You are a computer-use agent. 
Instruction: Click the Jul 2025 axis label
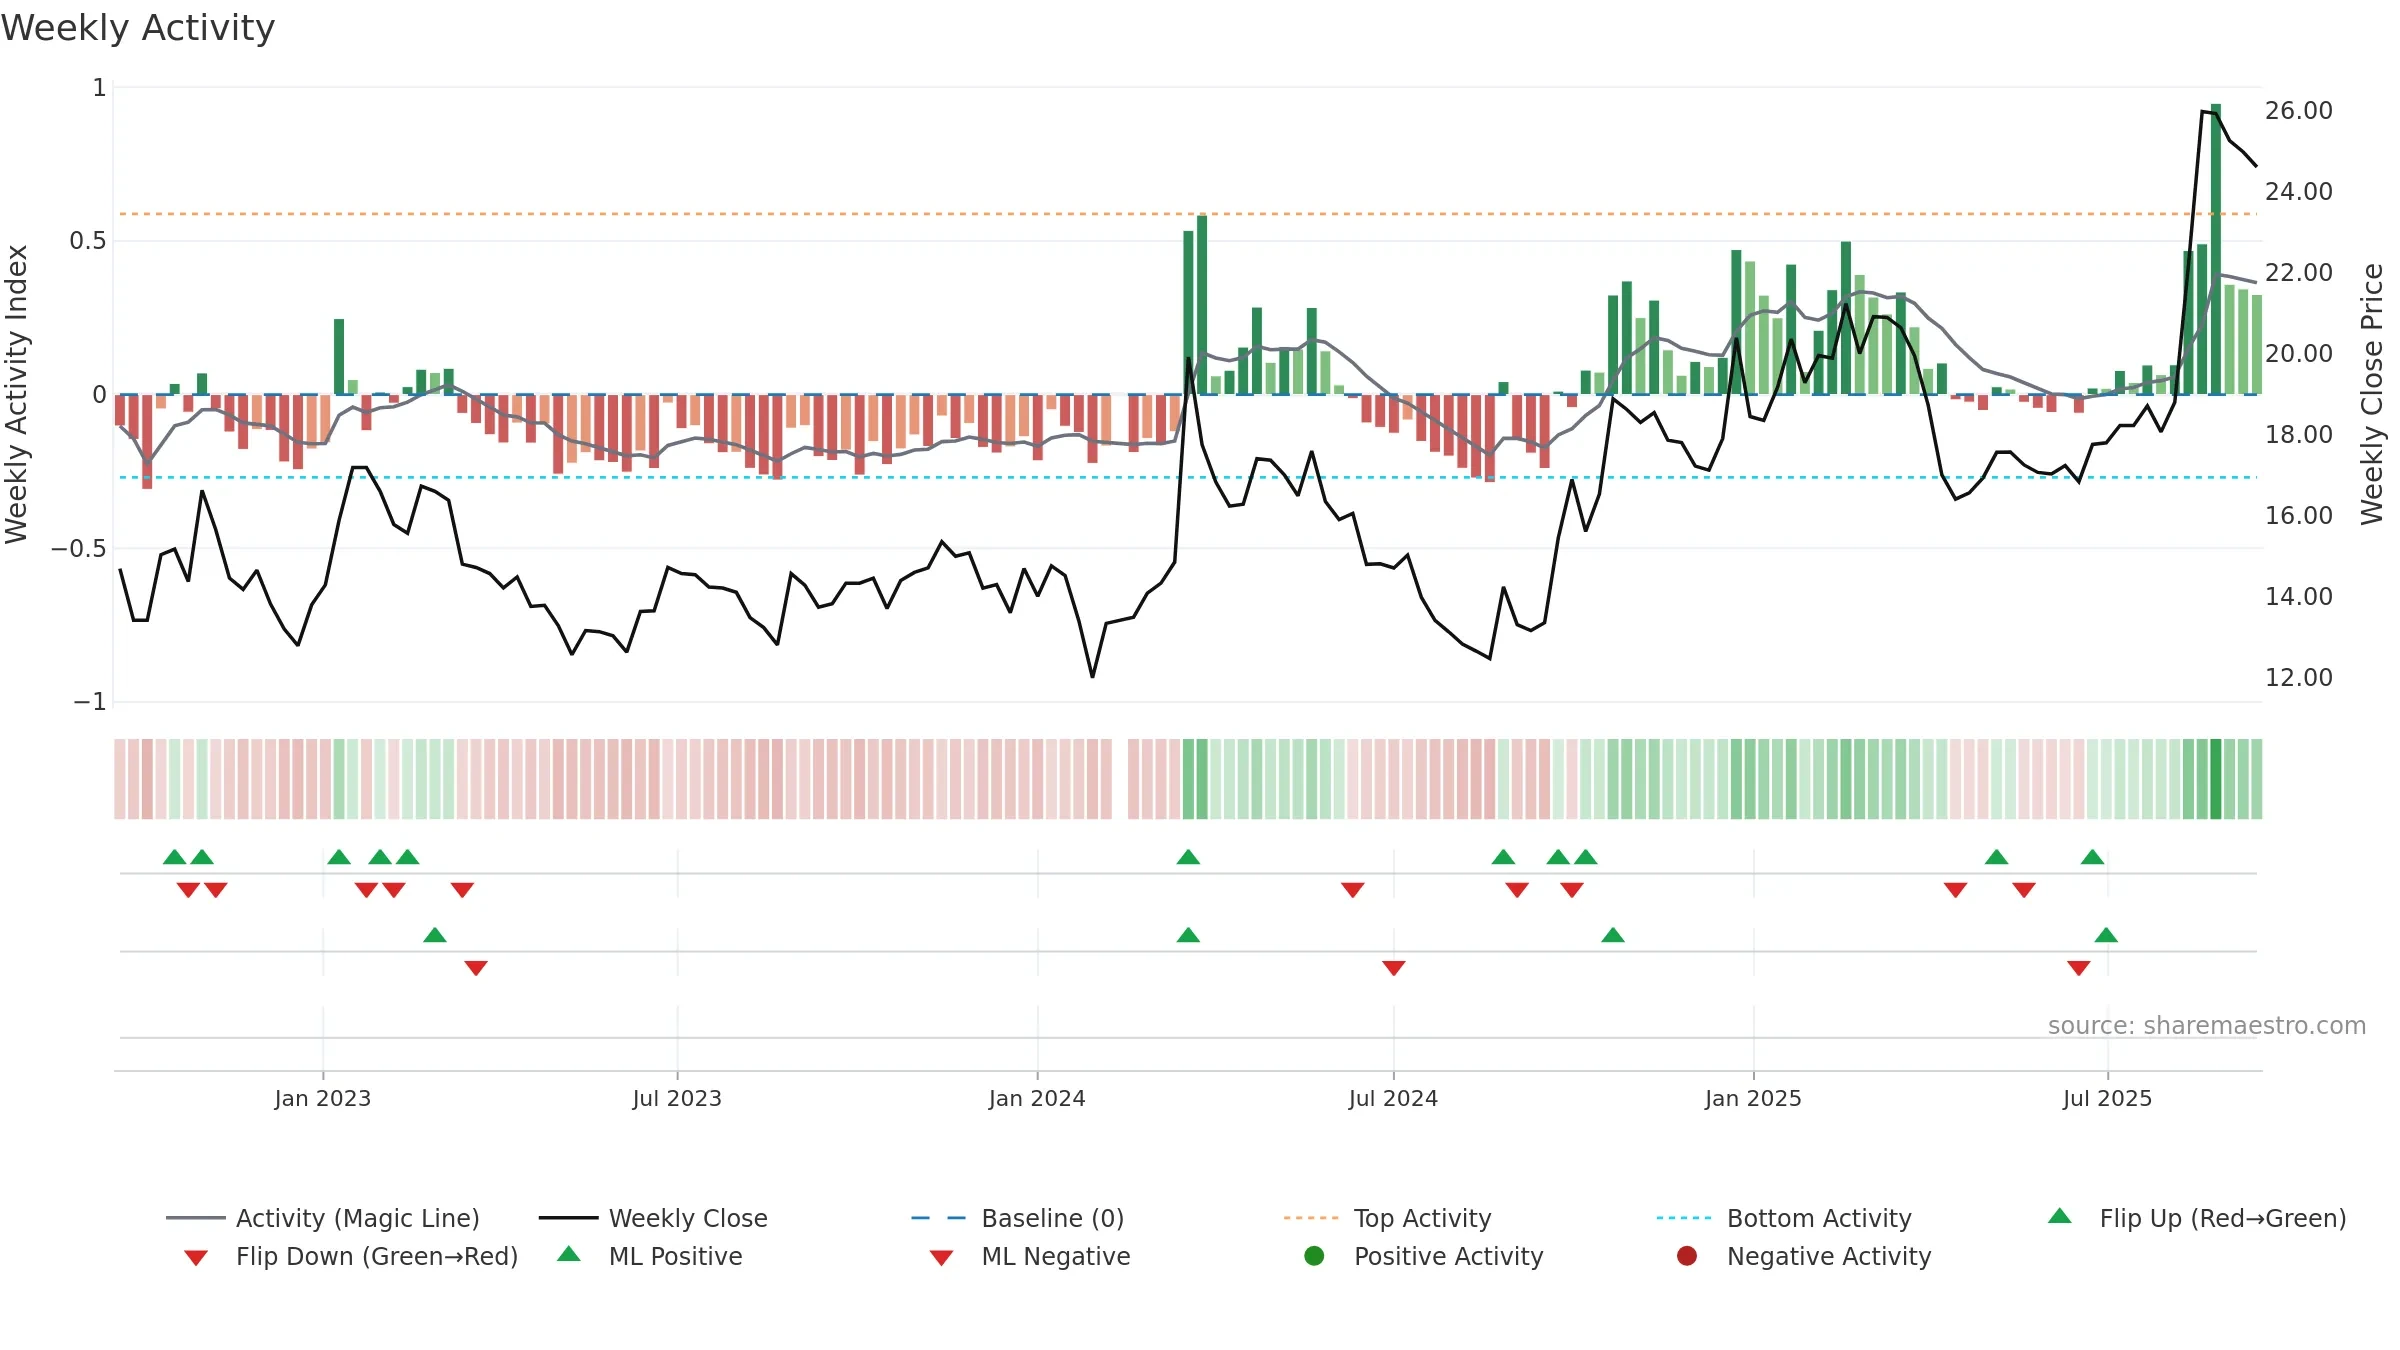pyautogui.click(x=2107, y=1098)
